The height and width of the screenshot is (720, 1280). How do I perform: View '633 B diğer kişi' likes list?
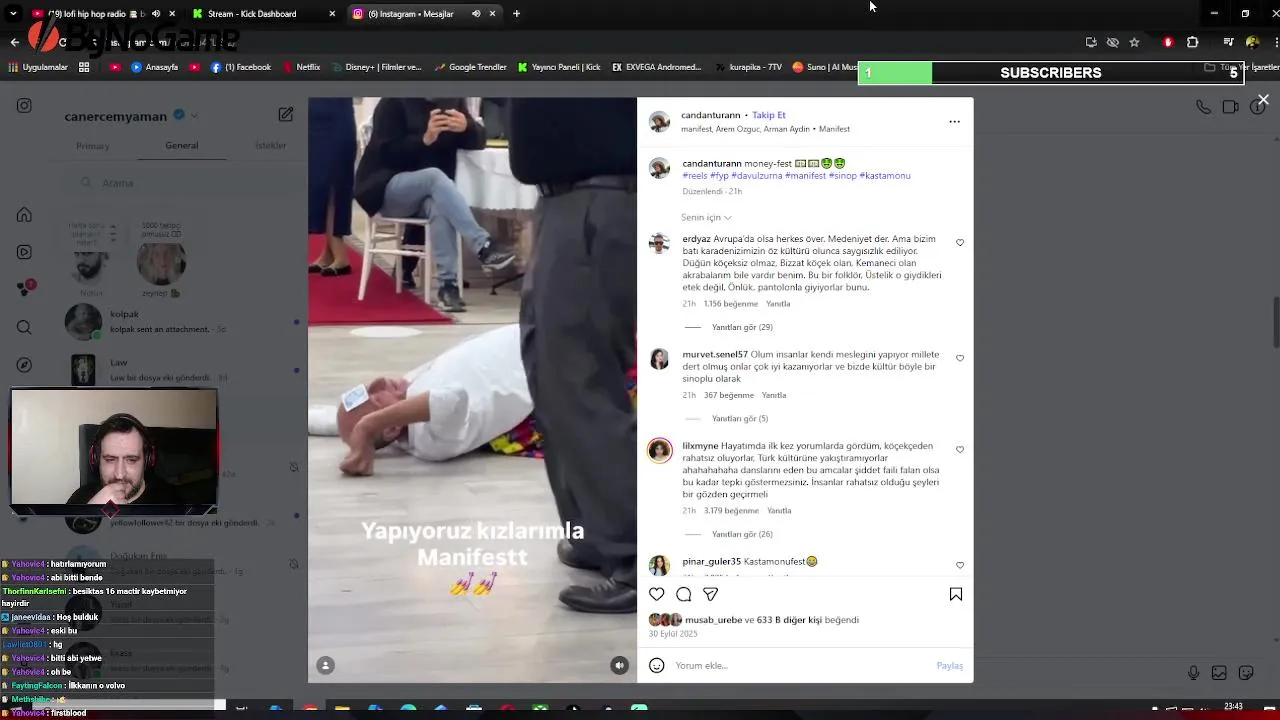pyautogui.click(x=789, y=620)
